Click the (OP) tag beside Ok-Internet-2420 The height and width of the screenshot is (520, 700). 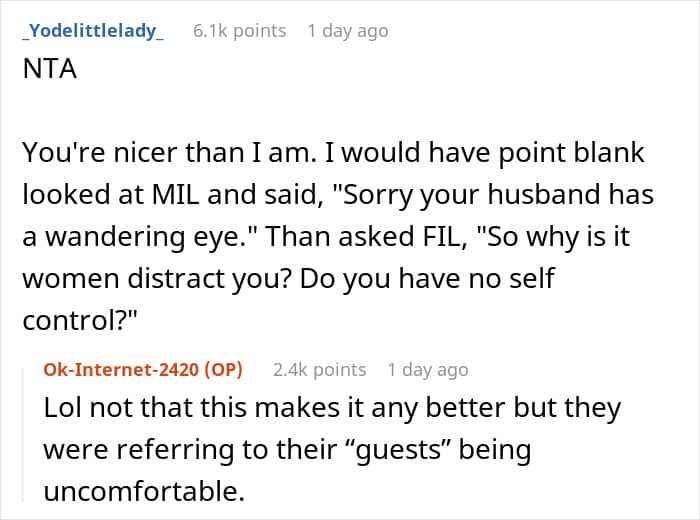223,370
